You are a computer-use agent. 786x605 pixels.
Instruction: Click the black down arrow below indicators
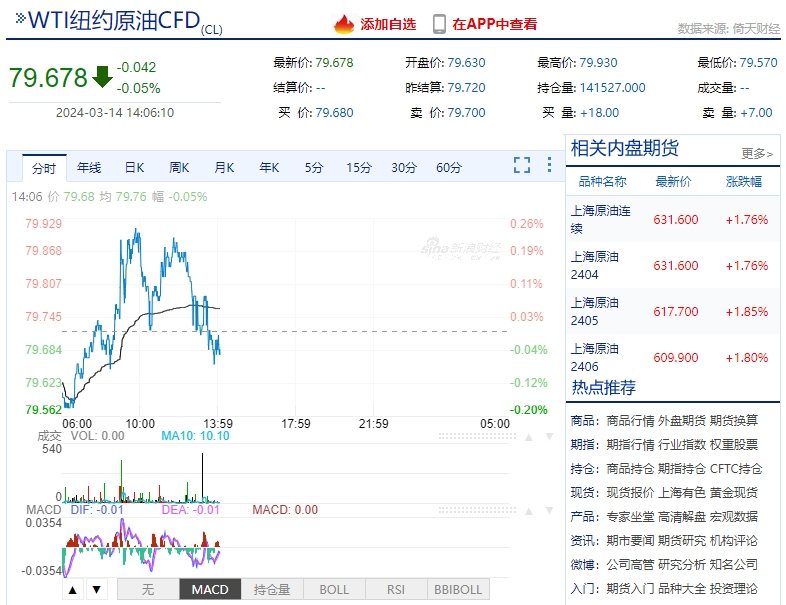97,589
